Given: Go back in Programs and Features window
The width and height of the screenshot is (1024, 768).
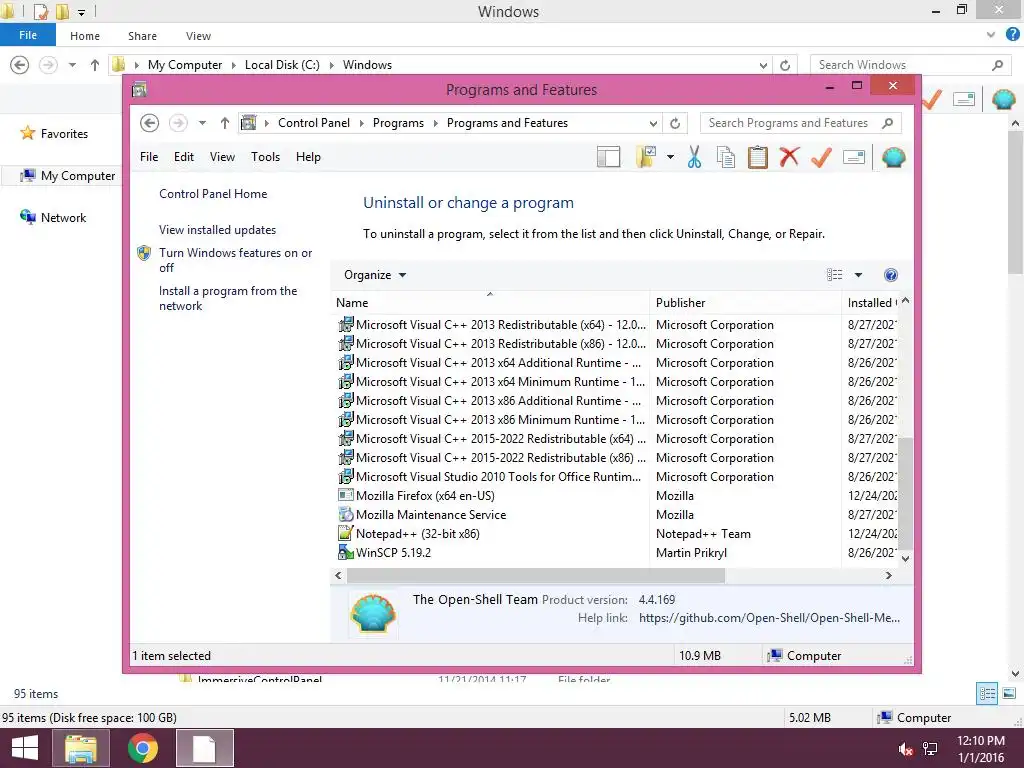Looking at the screenshot, I should 150,123.
